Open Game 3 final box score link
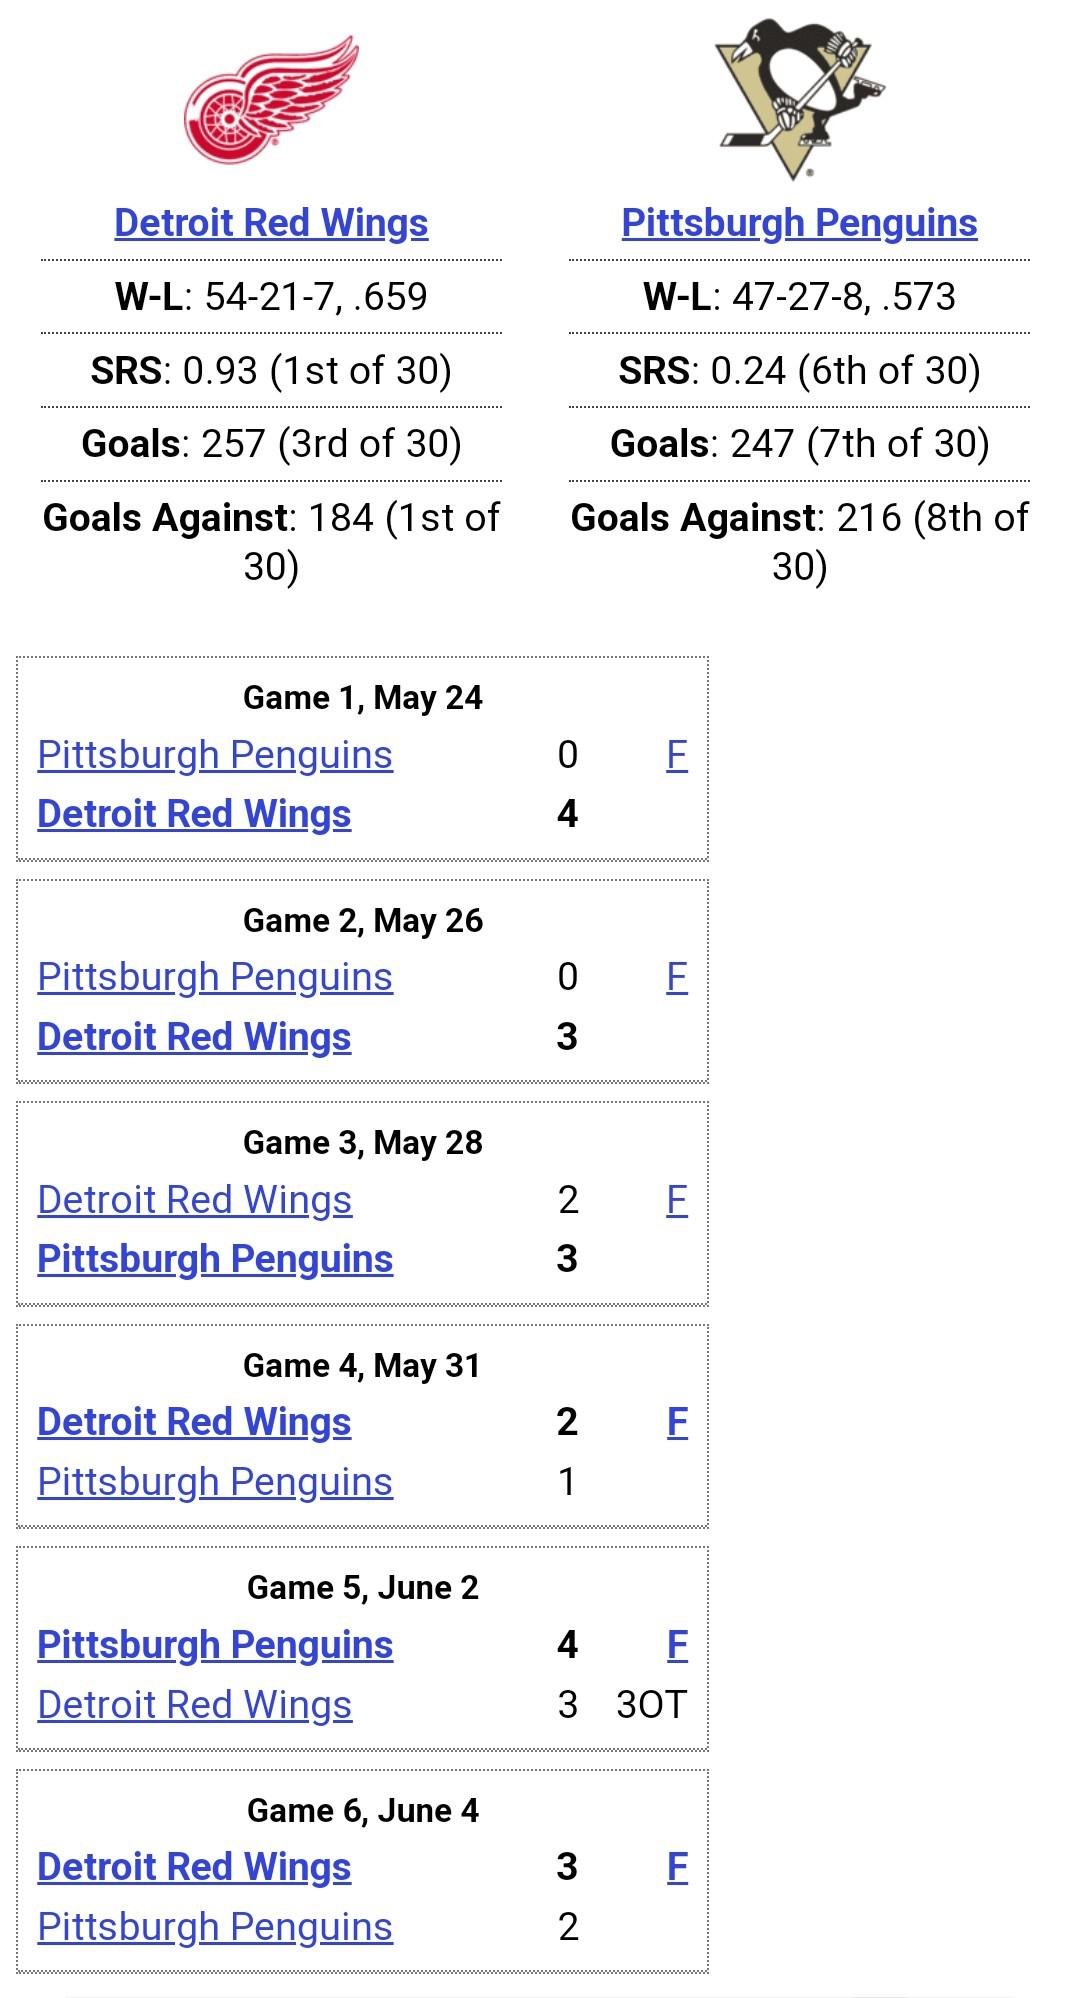This screenshot has width=1080, height=1998. pyautogui.click(x=677, y=1200)
